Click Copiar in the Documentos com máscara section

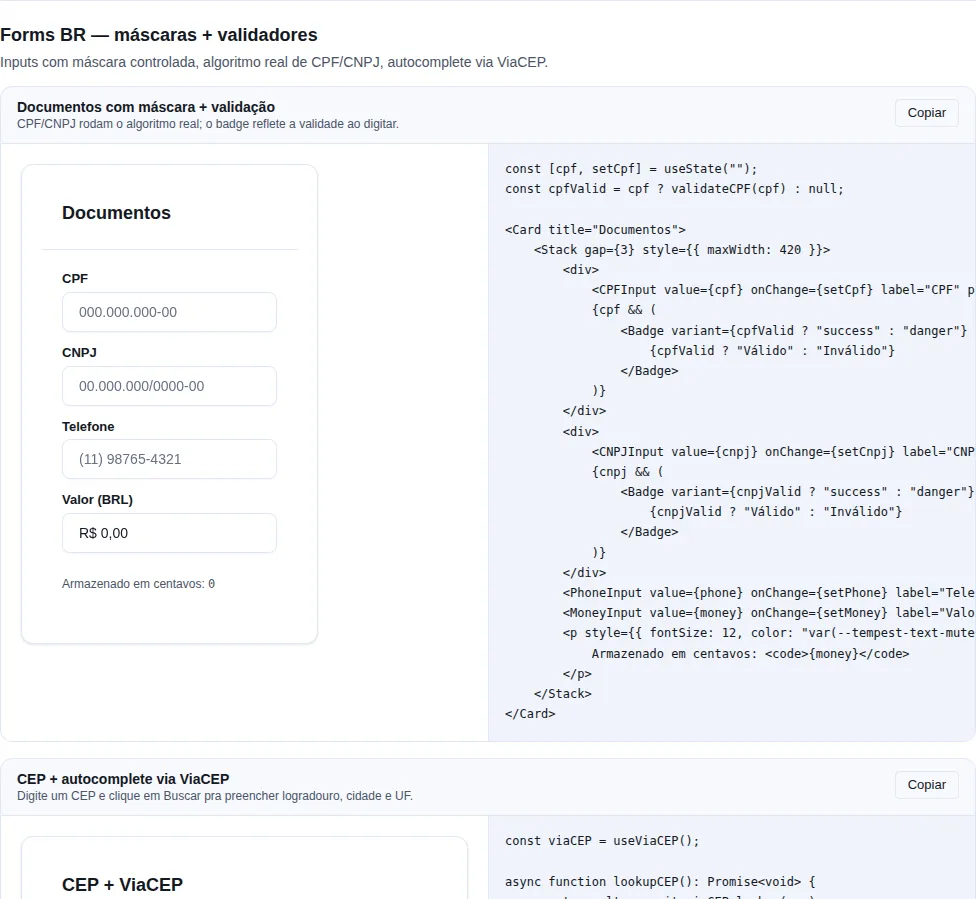click(x=926, y=113)
